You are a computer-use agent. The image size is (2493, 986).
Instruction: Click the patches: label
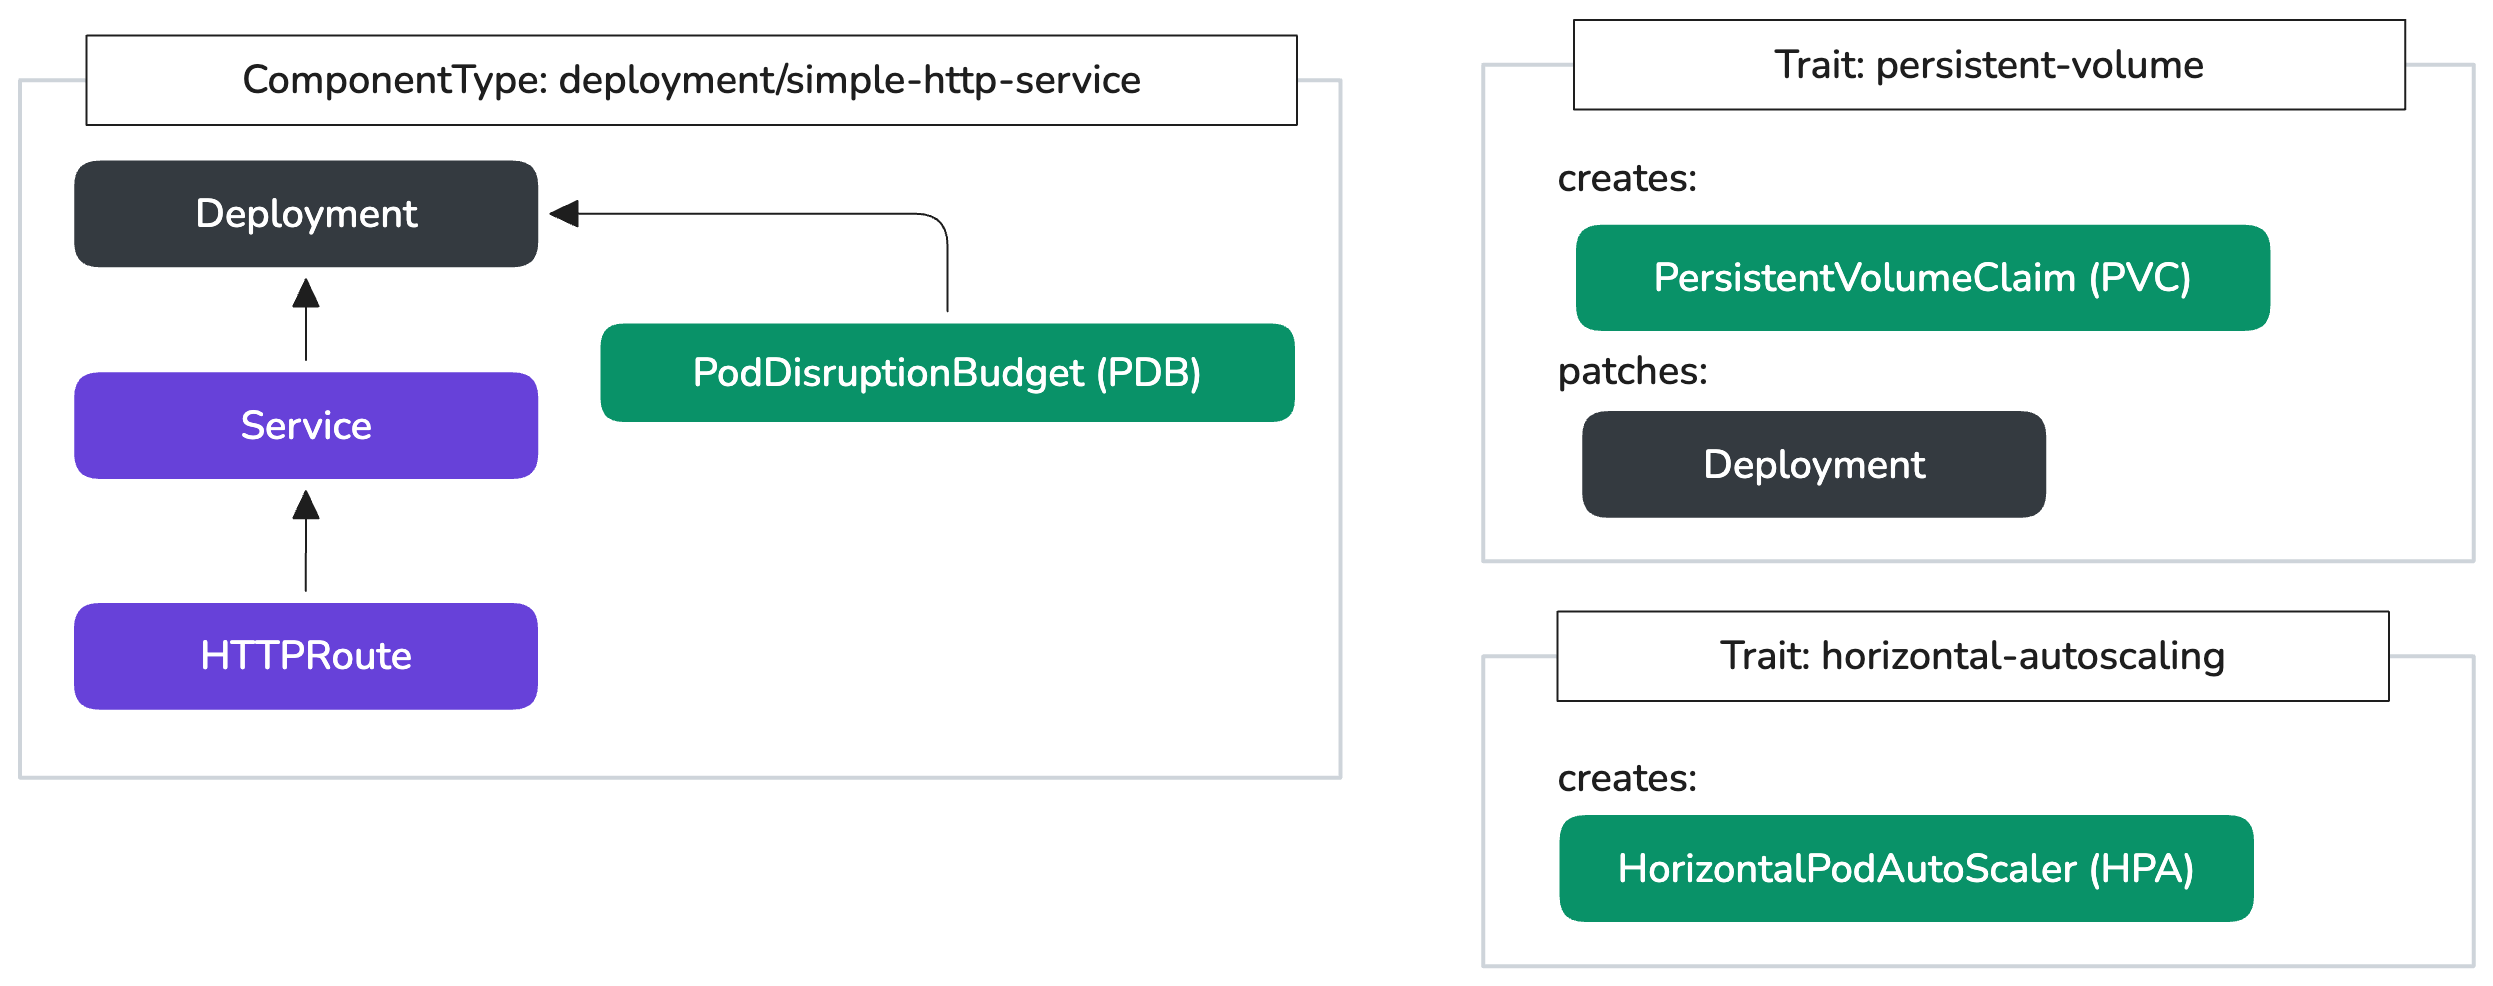(x=1632, y=371)
